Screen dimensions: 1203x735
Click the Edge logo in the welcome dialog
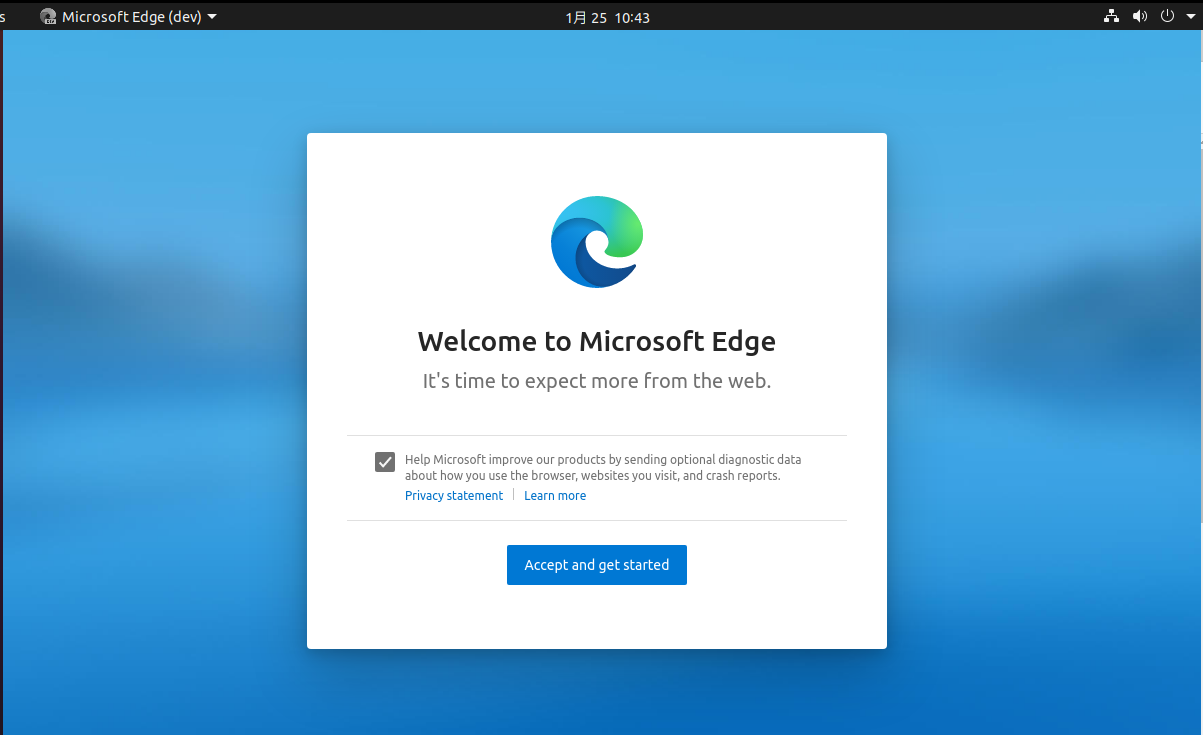click(x=596, y=241)
